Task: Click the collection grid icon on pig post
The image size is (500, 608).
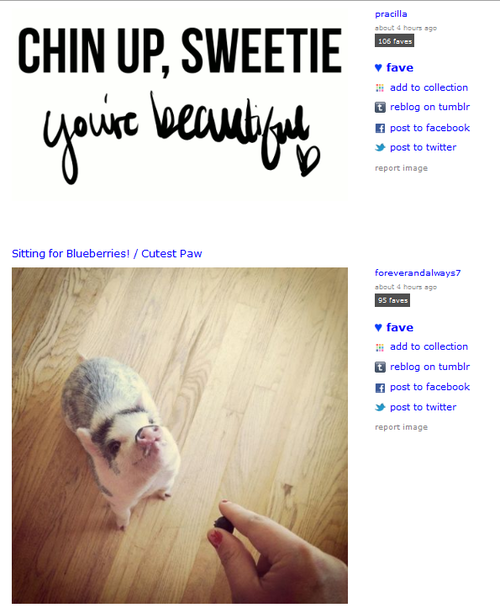Action: (380, 347)
